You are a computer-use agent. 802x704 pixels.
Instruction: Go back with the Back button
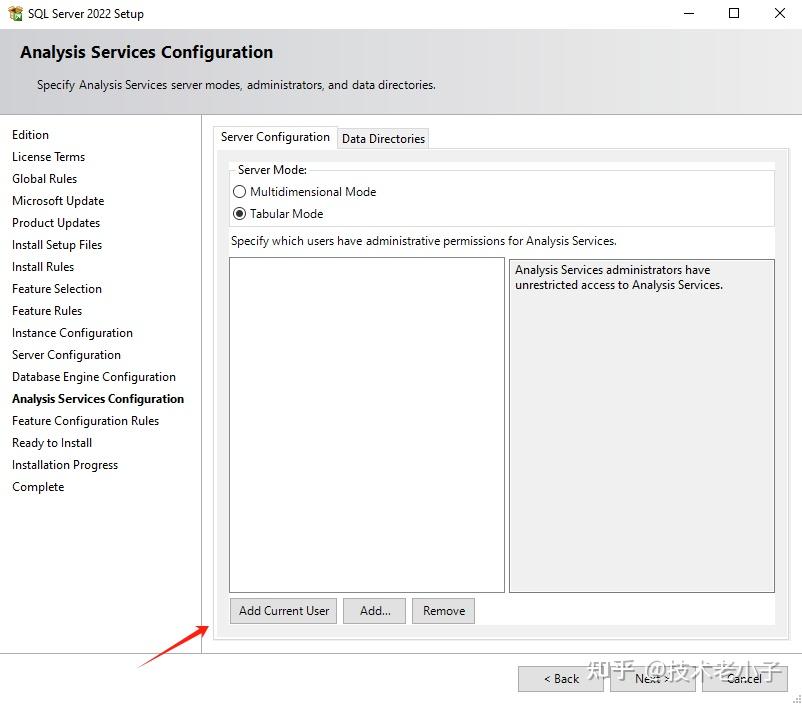coord(561,679)
